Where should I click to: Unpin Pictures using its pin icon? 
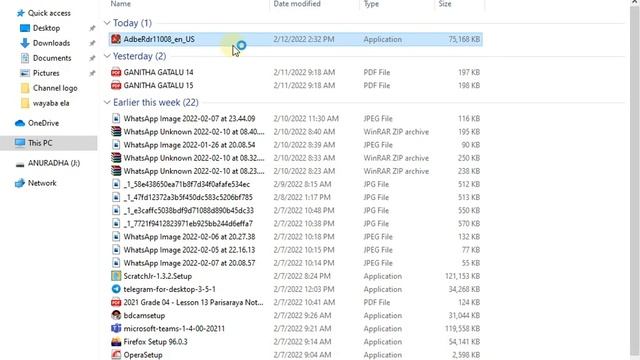(92, 73)
